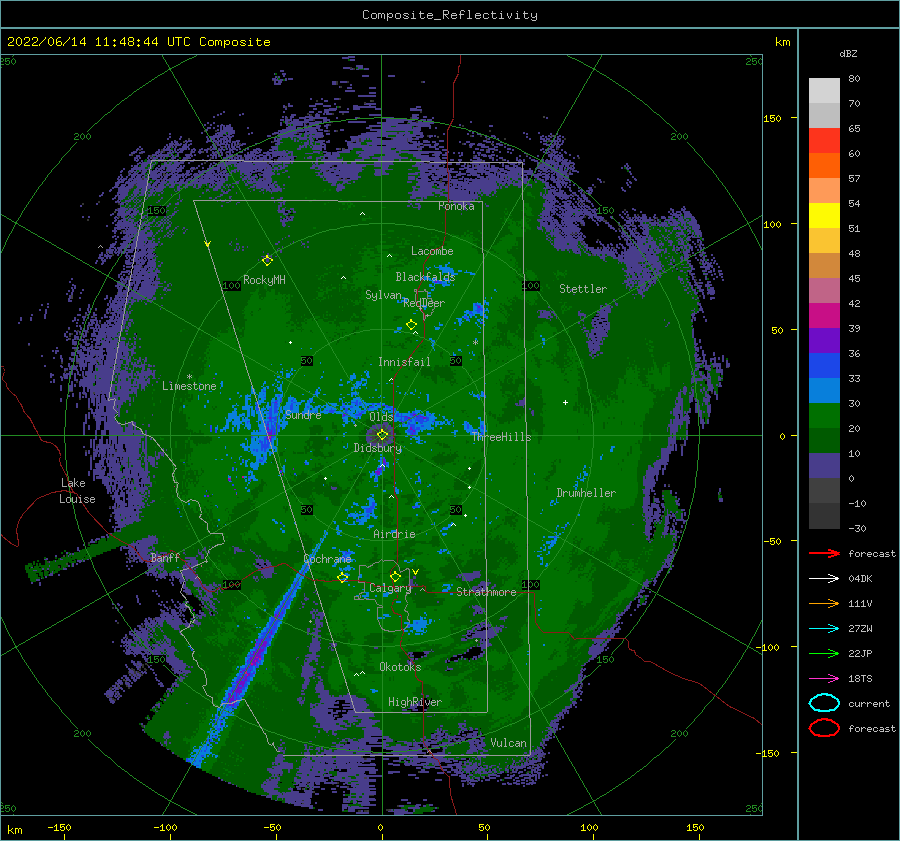Image resolution: width=900 pixels, height=841 pixels.
Task: Click the orange 111V arrow in the legend
Action: (x=824, y=603)
